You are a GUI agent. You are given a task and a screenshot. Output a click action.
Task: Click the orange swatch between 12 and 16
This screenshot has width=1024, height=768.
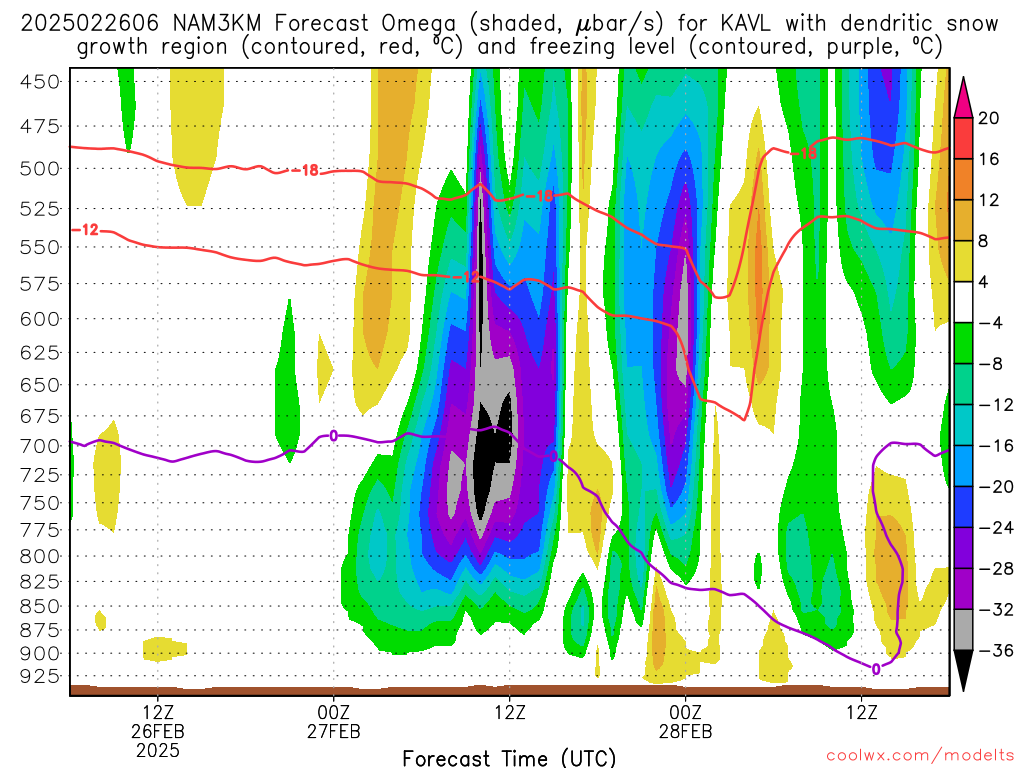pyautogui.click(x=963, y=179)
